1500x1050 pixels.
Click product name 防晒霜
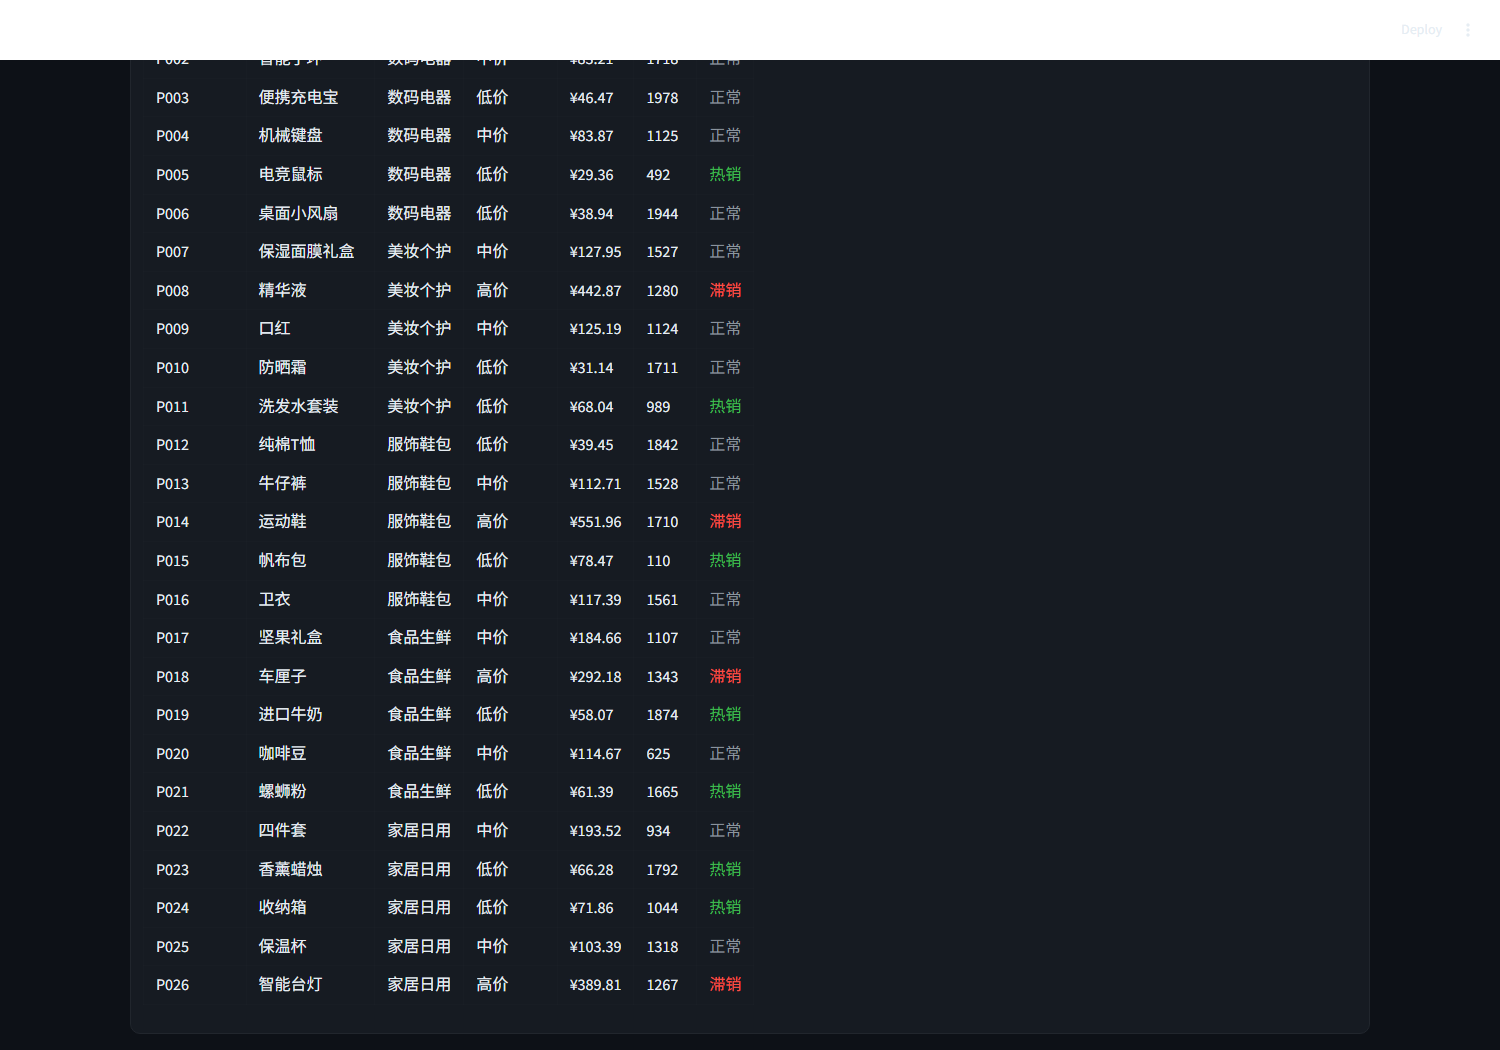[x=282, y=368]
